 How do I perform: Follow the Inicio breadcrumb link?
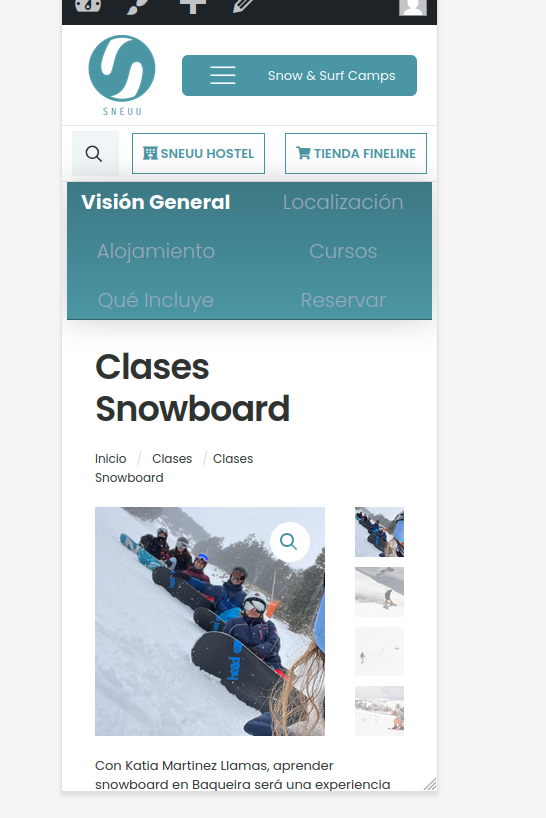pyautogui.click(x=111, y=459)
